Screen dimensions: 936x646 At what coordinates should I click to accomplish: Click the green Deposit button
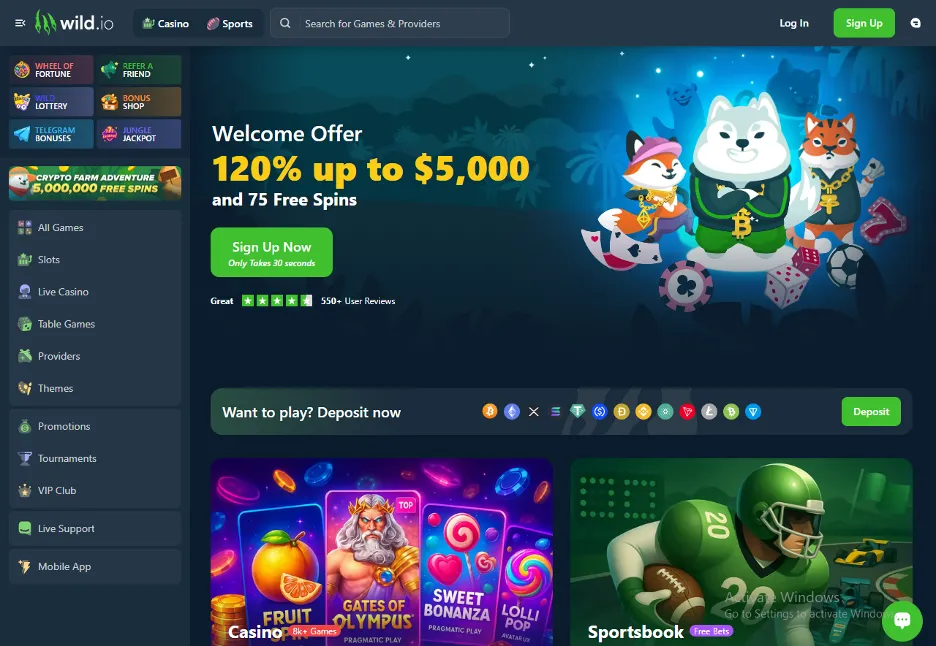click(871, 411)
